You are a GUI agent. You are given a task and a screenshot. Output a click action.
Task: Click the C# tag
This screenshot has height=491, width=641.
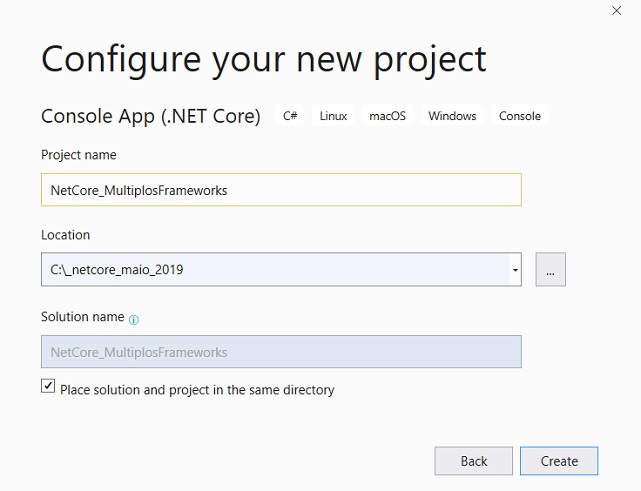coord(290,116)
